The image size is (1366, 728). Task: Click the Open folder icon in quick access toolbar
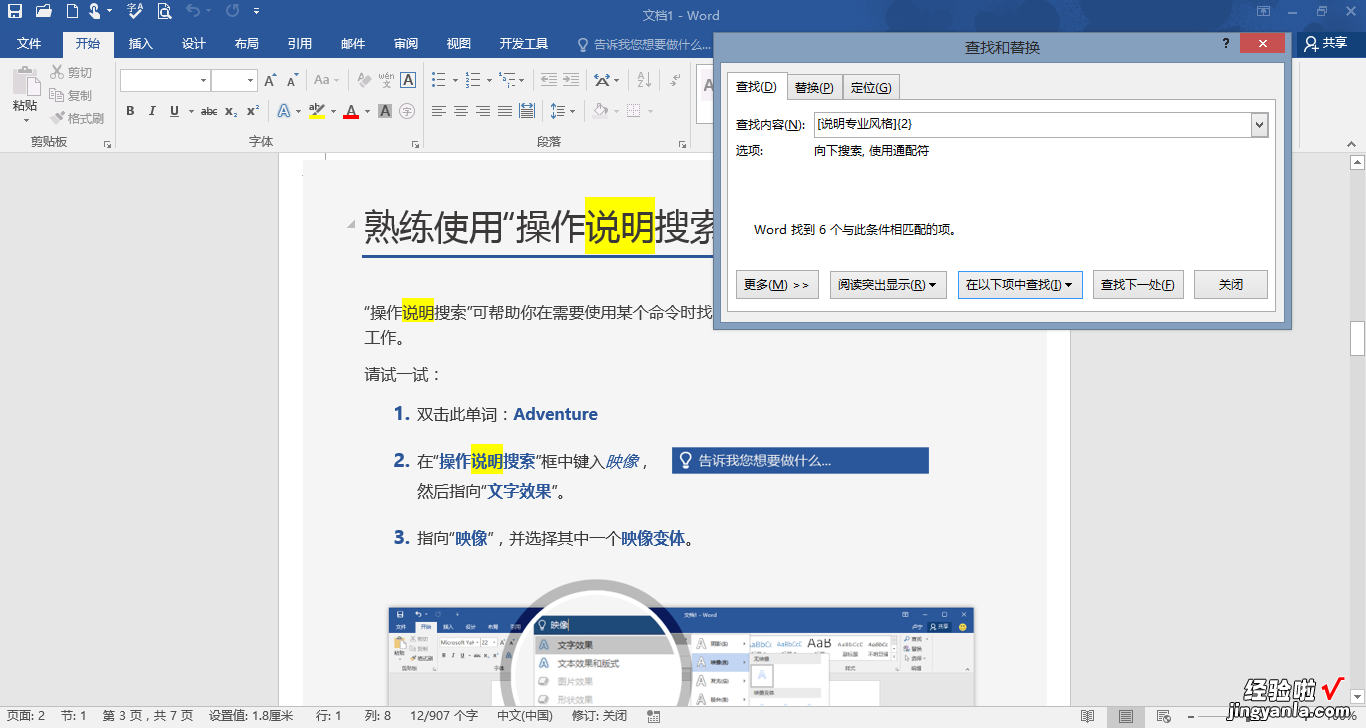coord(43,11)
